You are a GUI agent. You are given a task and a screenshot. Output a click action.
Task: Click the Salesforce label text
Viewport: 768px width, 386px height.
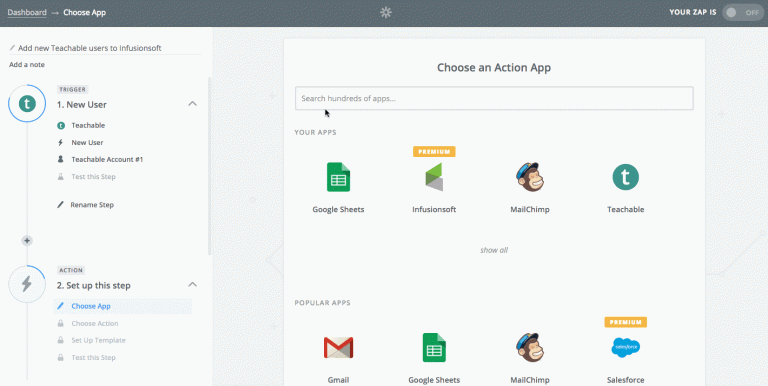point(625,380)
